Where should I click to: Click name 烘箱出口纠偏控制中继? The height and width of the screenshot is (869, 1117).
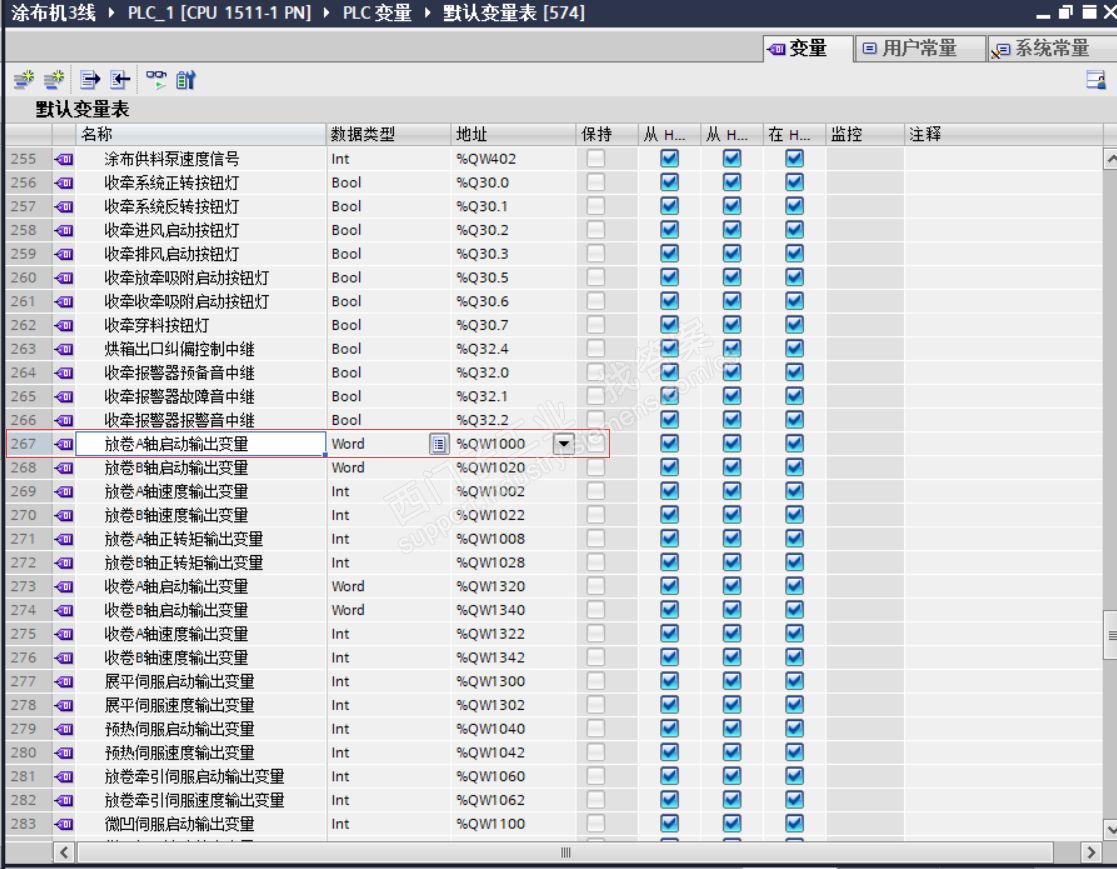(x=180, y=349)
